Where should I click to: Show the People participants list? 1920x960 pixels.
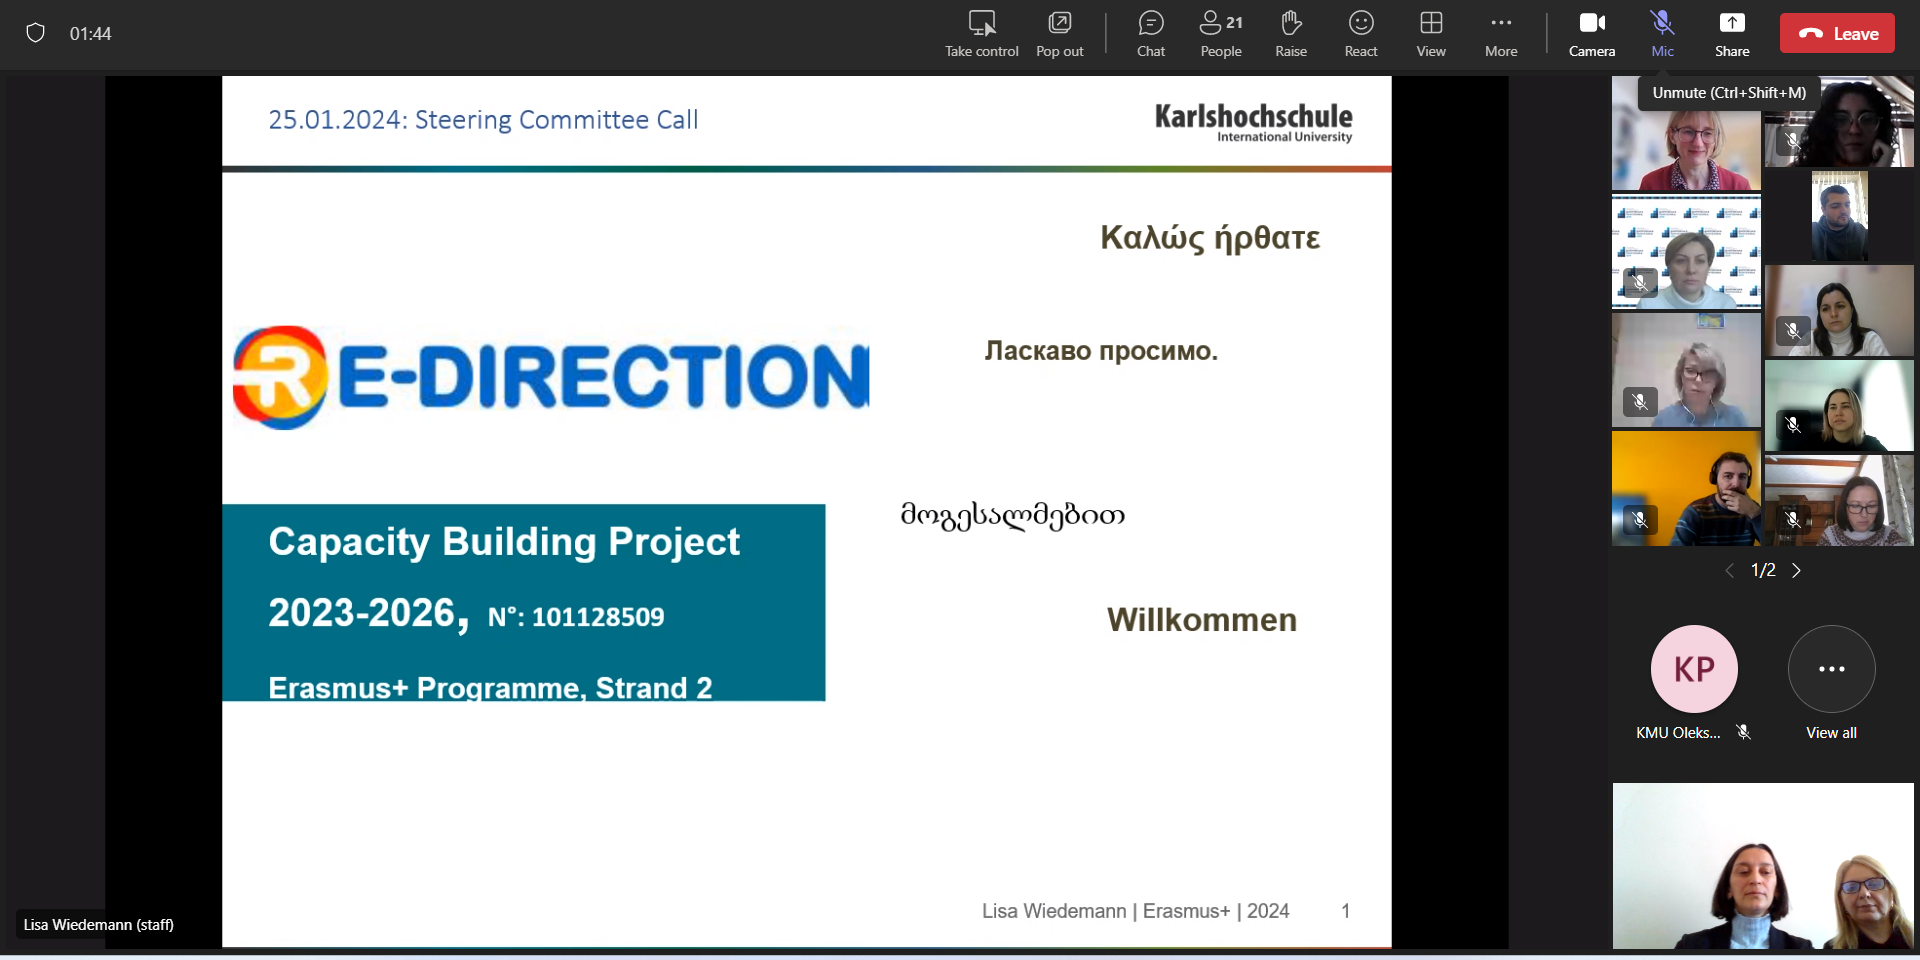1220,34
